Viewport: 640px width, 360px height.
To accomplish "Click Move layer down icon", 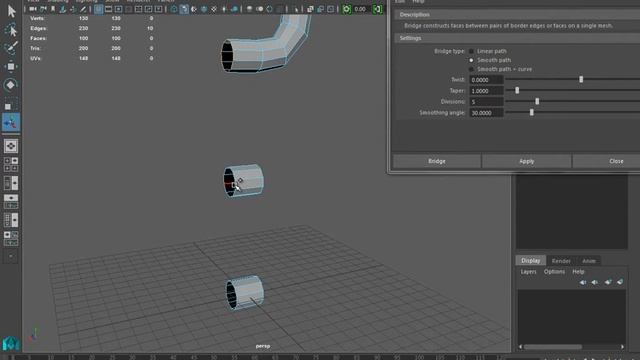I will 595,282.
